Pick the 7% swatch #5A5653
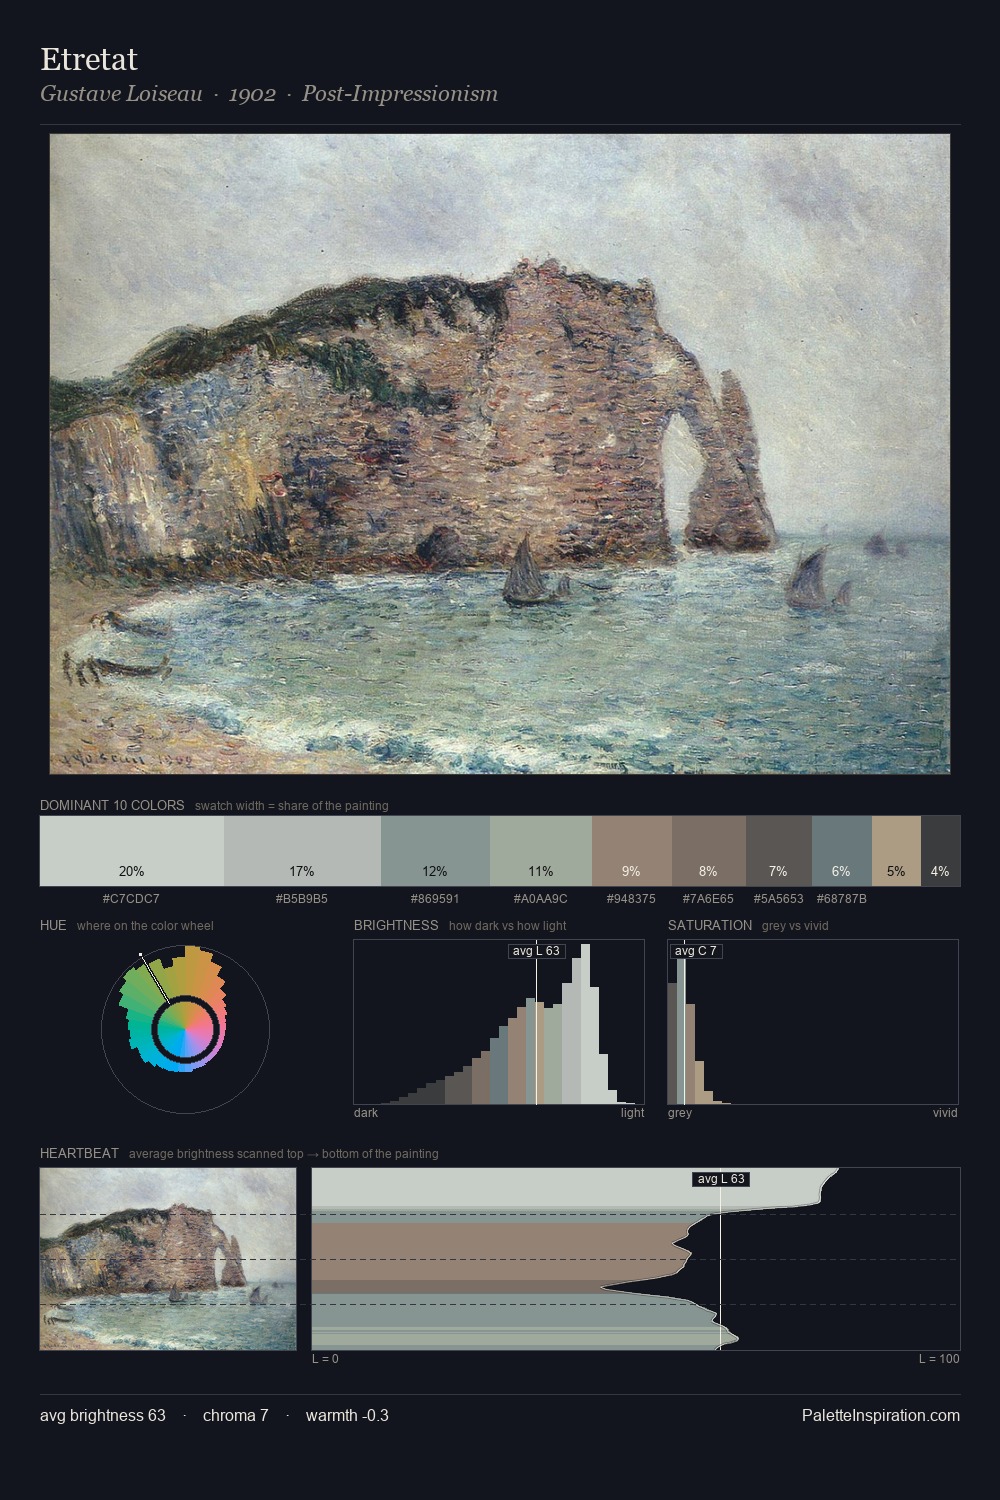This screenshot has width=1000, height=1500. point(779,851)
